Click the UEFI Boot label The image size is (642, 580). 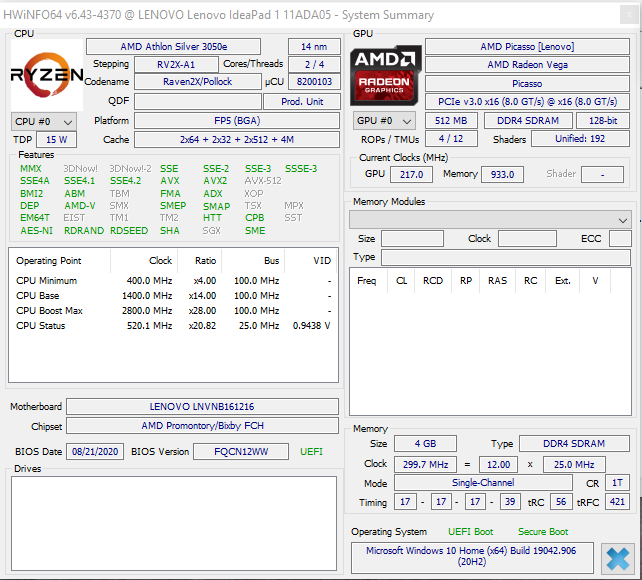tap(470, 532)
